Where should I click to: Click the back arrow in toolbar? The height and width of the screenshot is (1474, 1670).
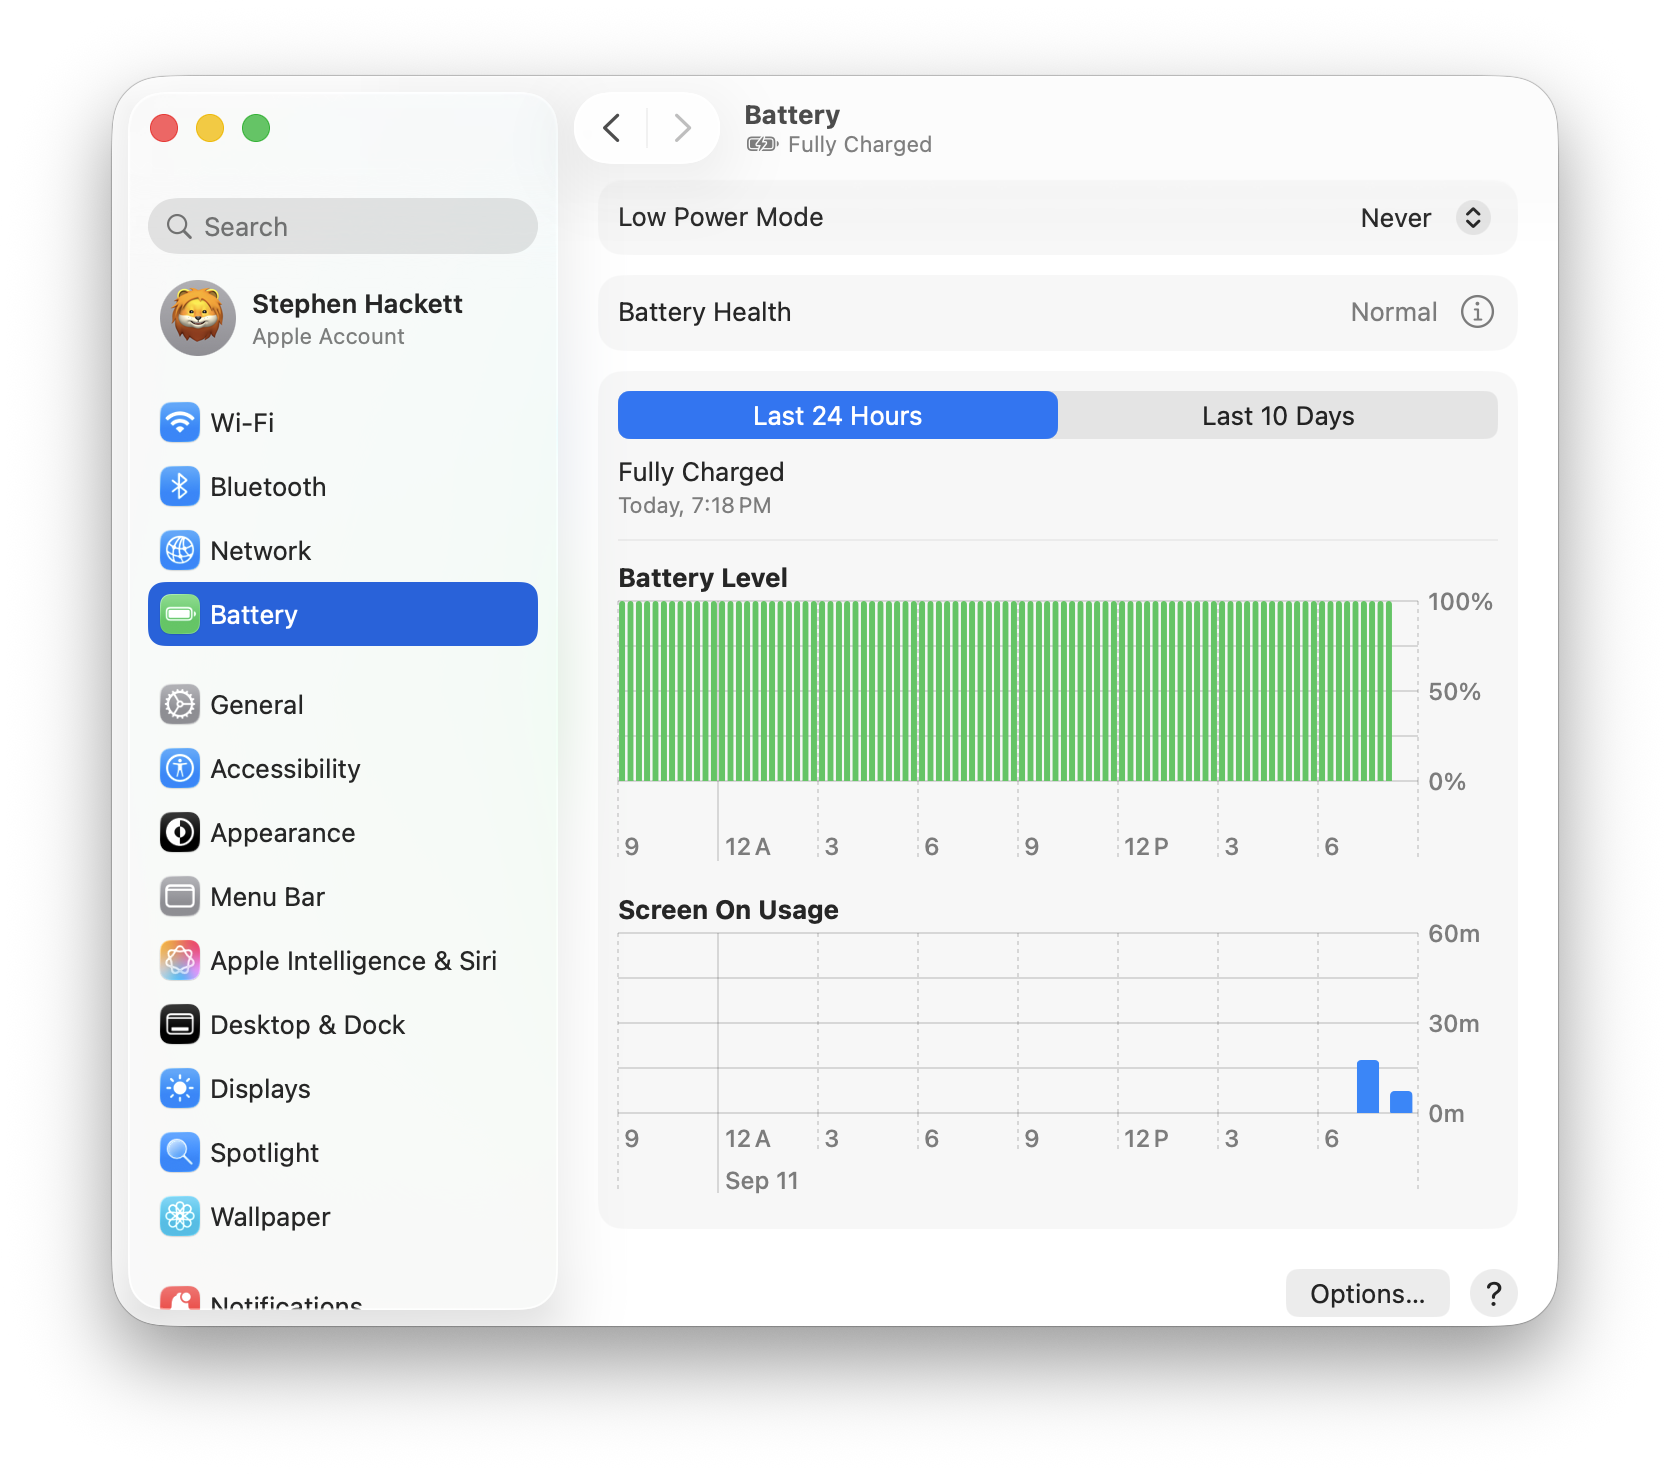coord(612,128)
